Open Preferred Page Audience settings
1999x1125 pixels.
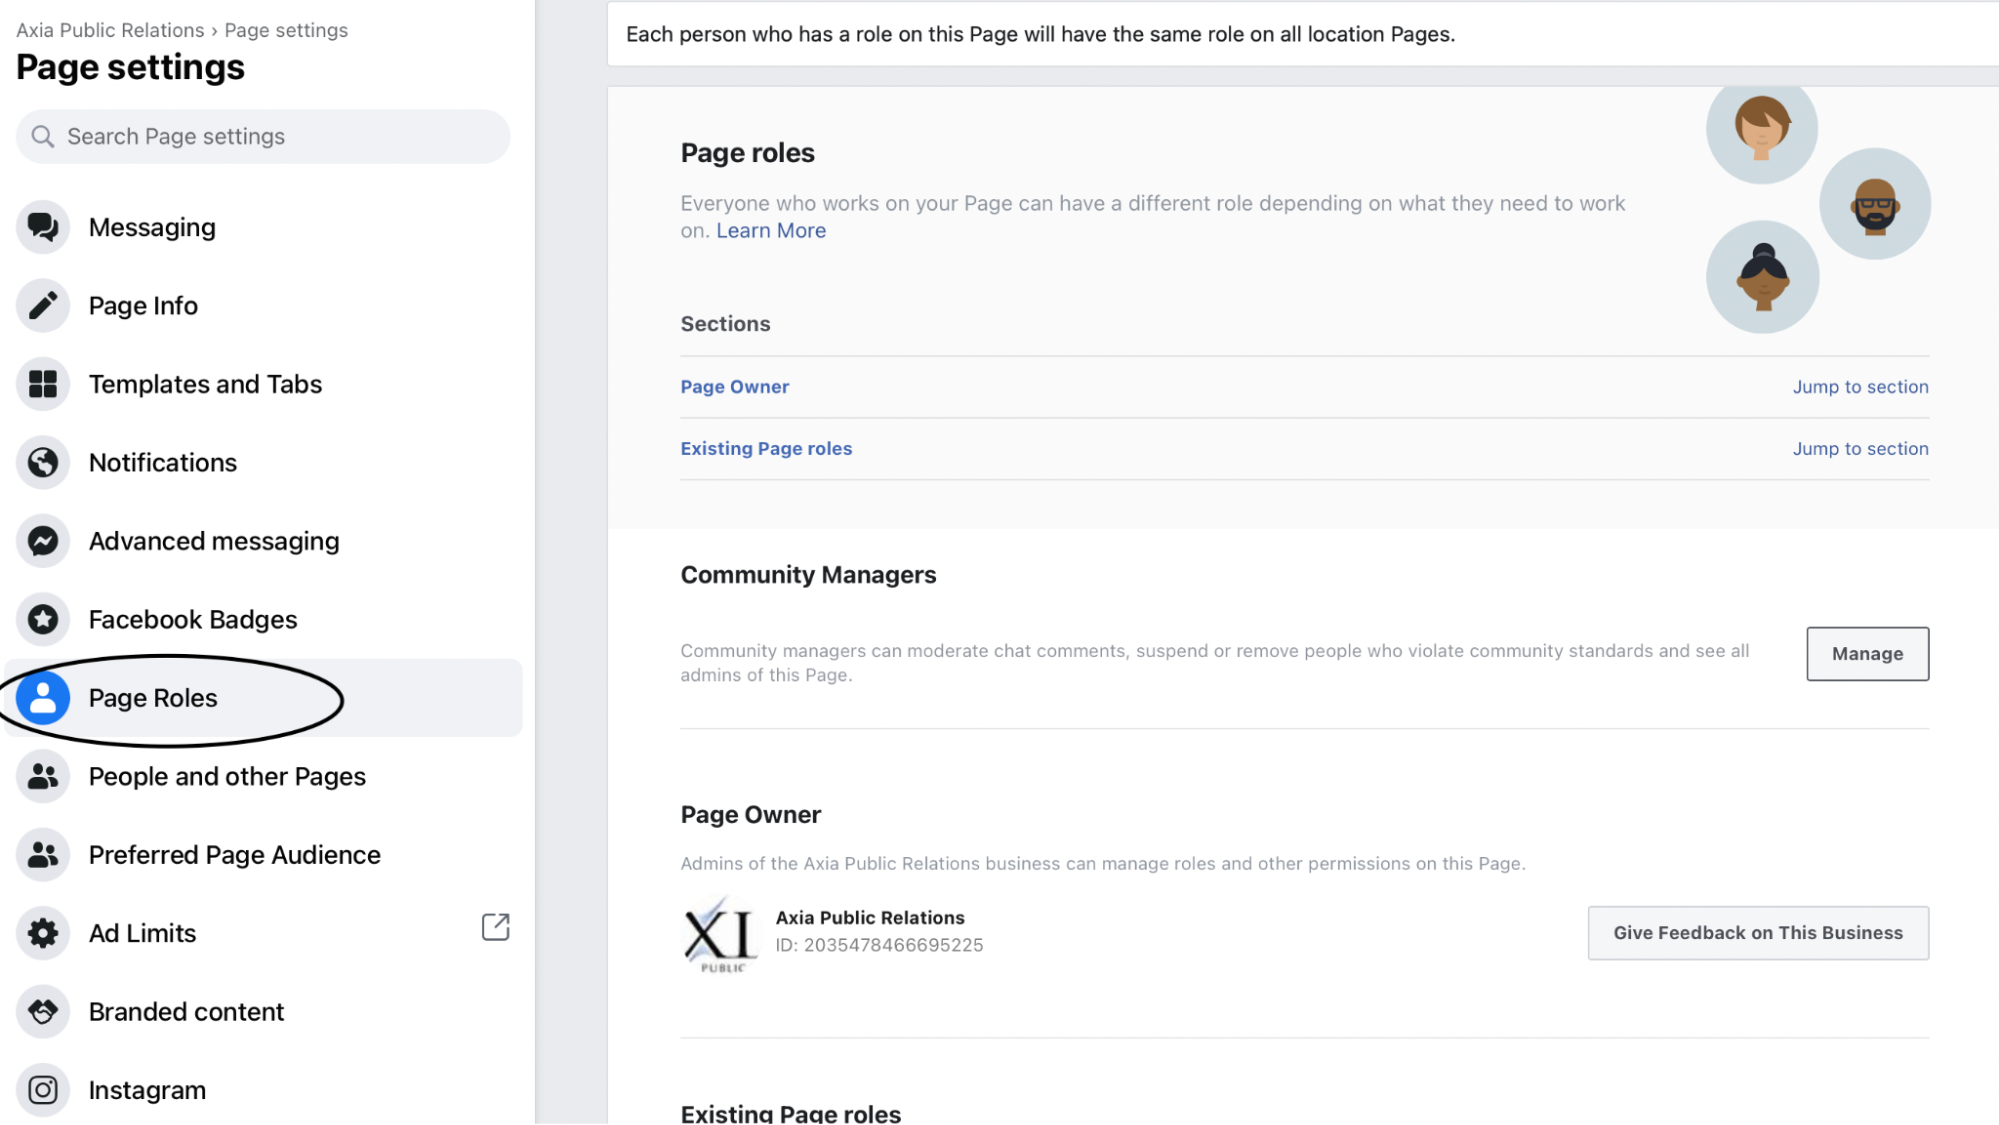(234, 855)
